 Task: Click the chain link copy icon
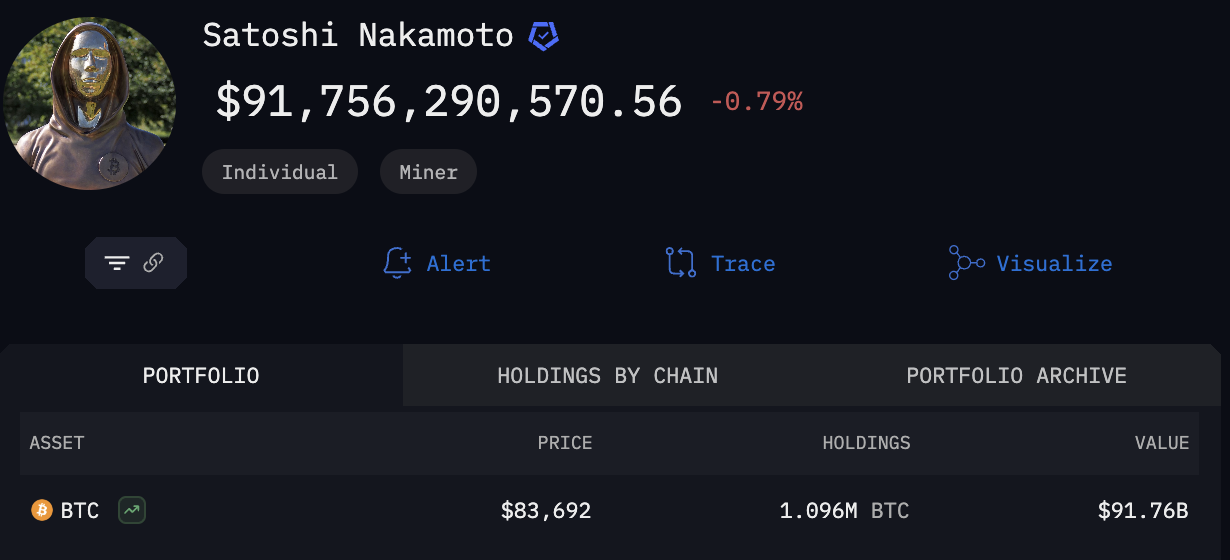pyautogui.click(x=153, y=263)
